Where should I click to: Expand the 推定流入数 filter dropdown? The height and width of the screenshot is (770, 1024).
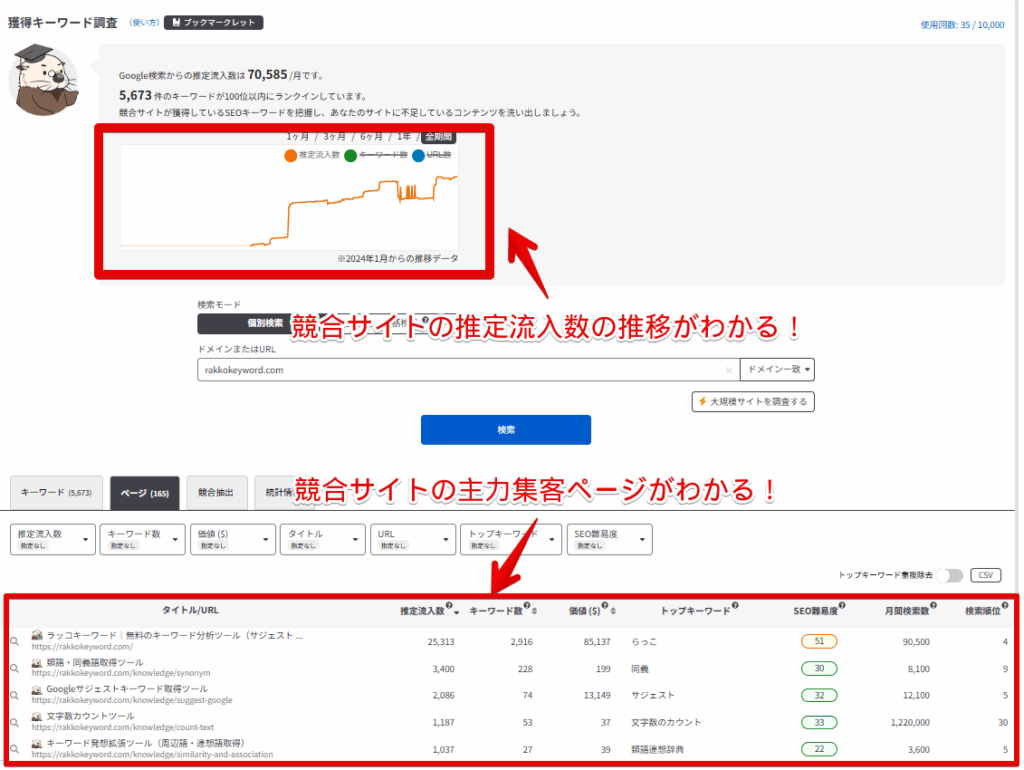[53, 539]
